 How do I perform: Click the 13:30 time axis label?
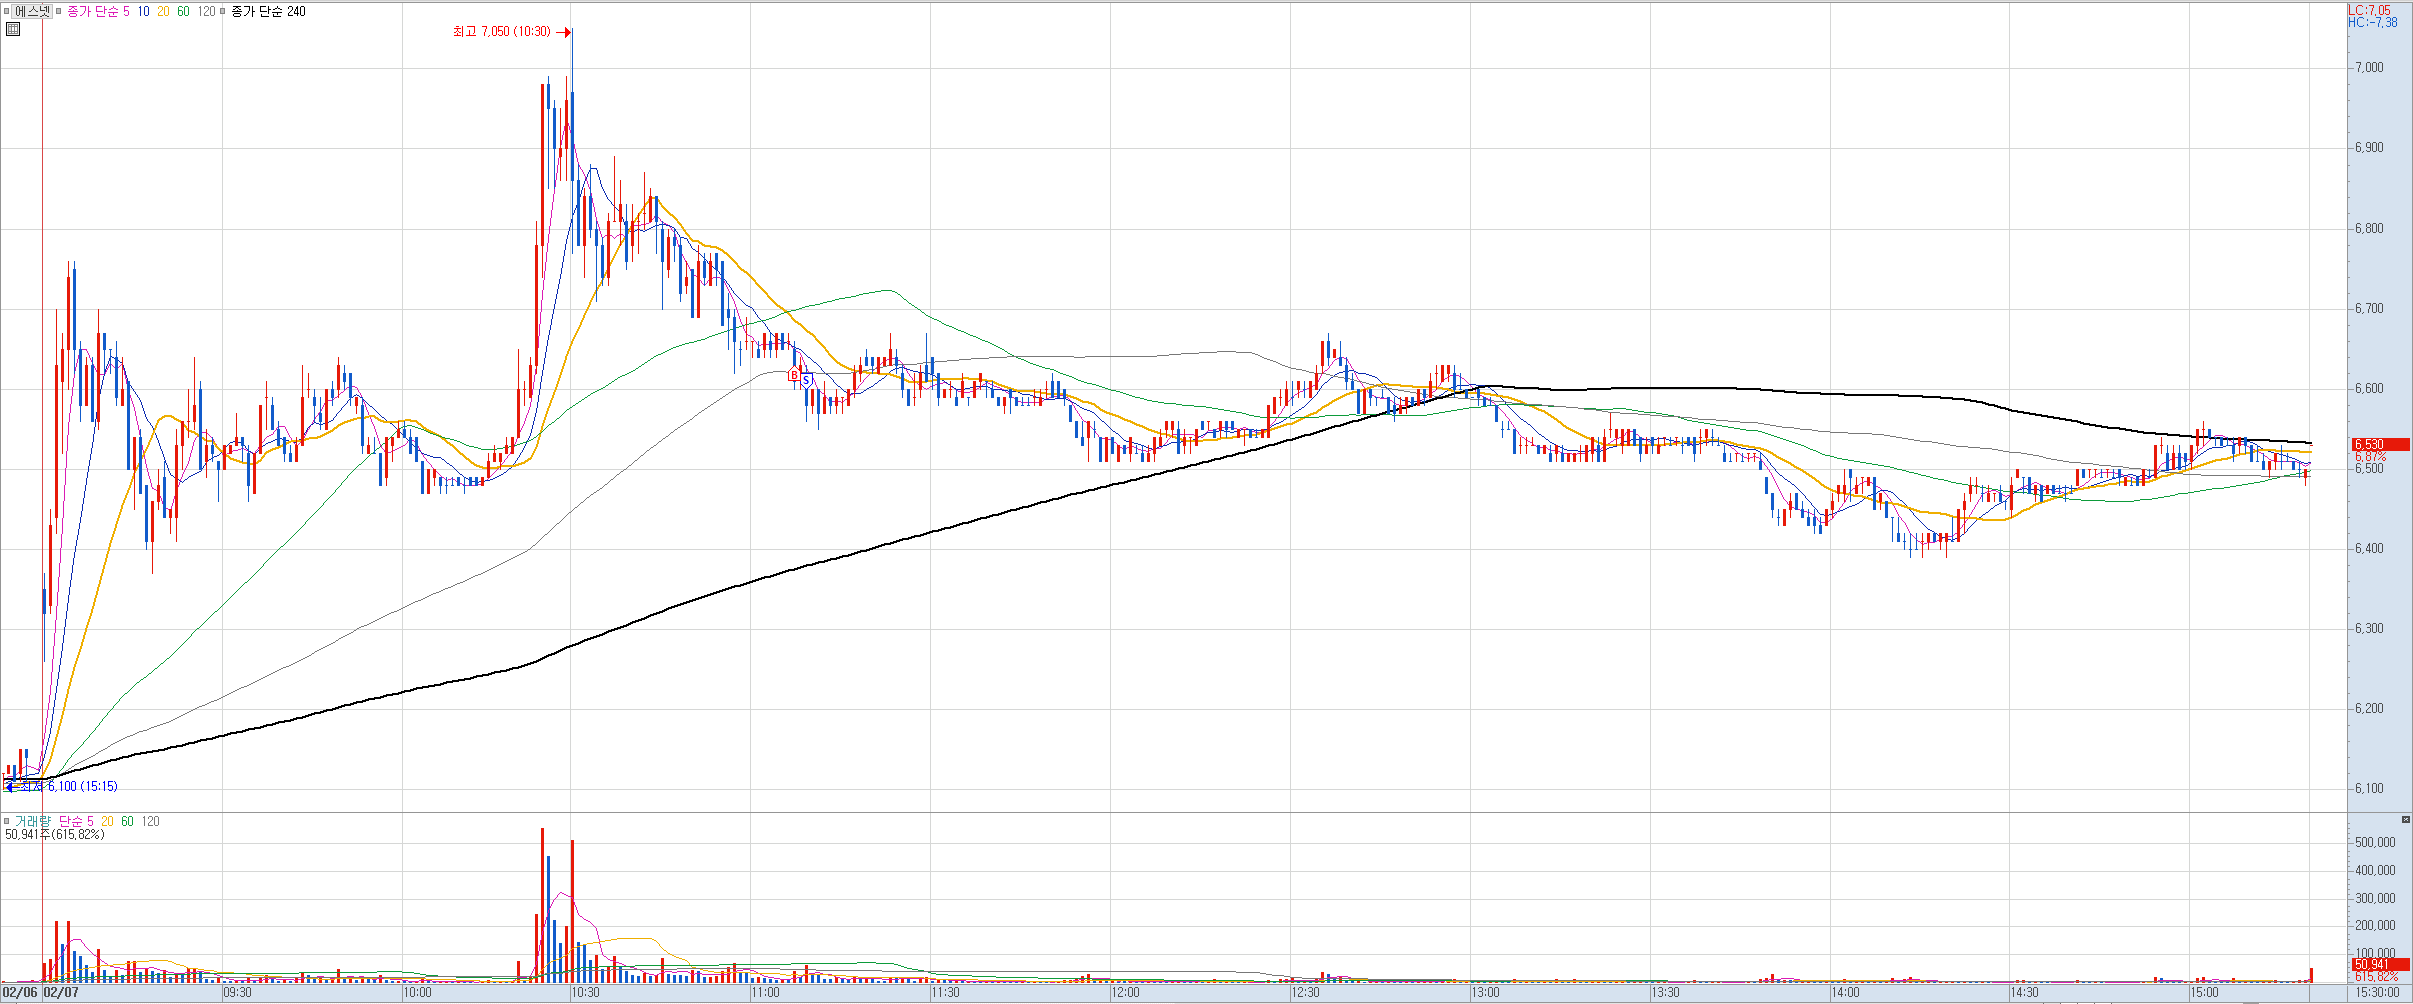1666,993
